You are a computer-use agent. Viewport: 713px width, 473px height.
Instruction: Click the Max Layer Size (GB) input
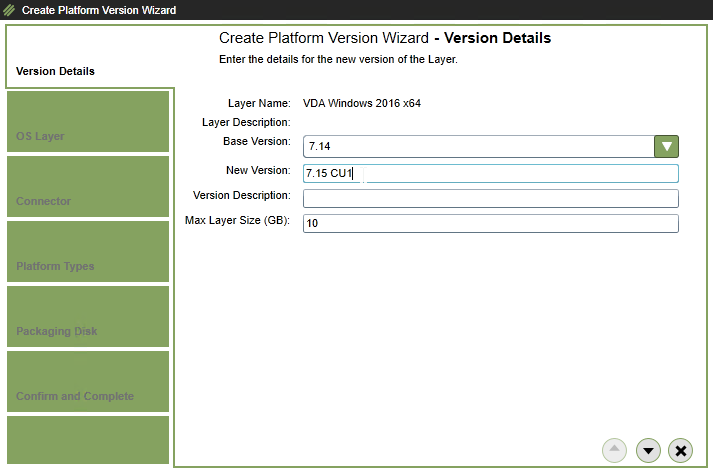pyautogui.click(x=490, y=223)
